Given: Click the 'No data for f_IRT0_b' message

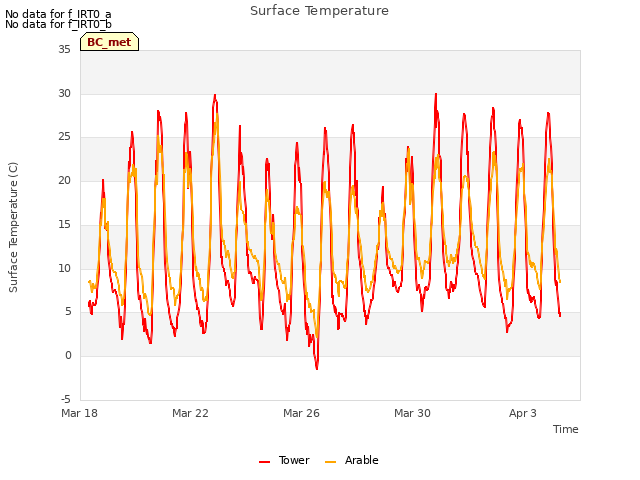Looking at the screenshot, I should click(x=58, y=24).
